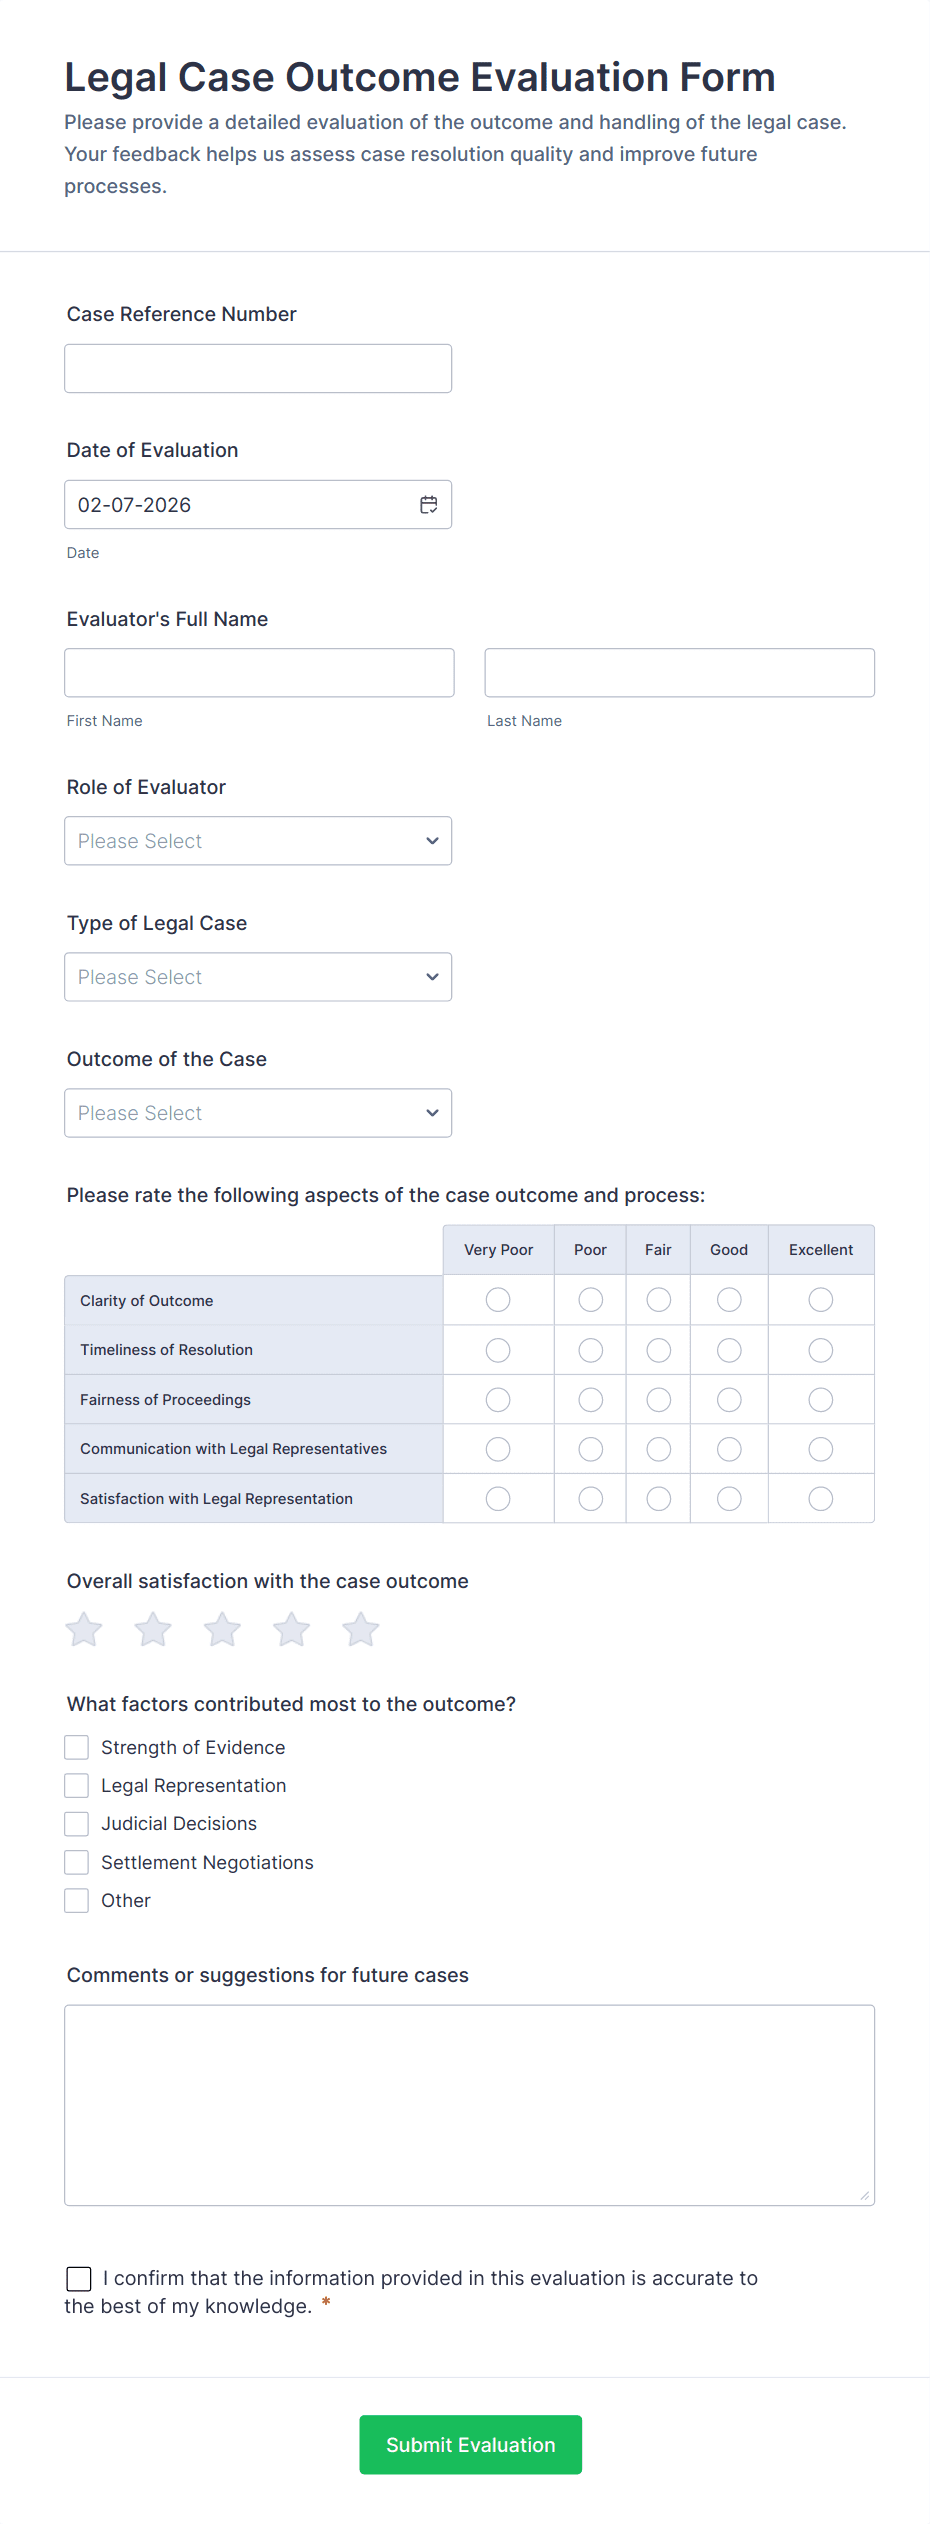Screen dimensions: 930x2524
Task: Rate overall satisfaction one star
Action: (x=84, y=1630)
